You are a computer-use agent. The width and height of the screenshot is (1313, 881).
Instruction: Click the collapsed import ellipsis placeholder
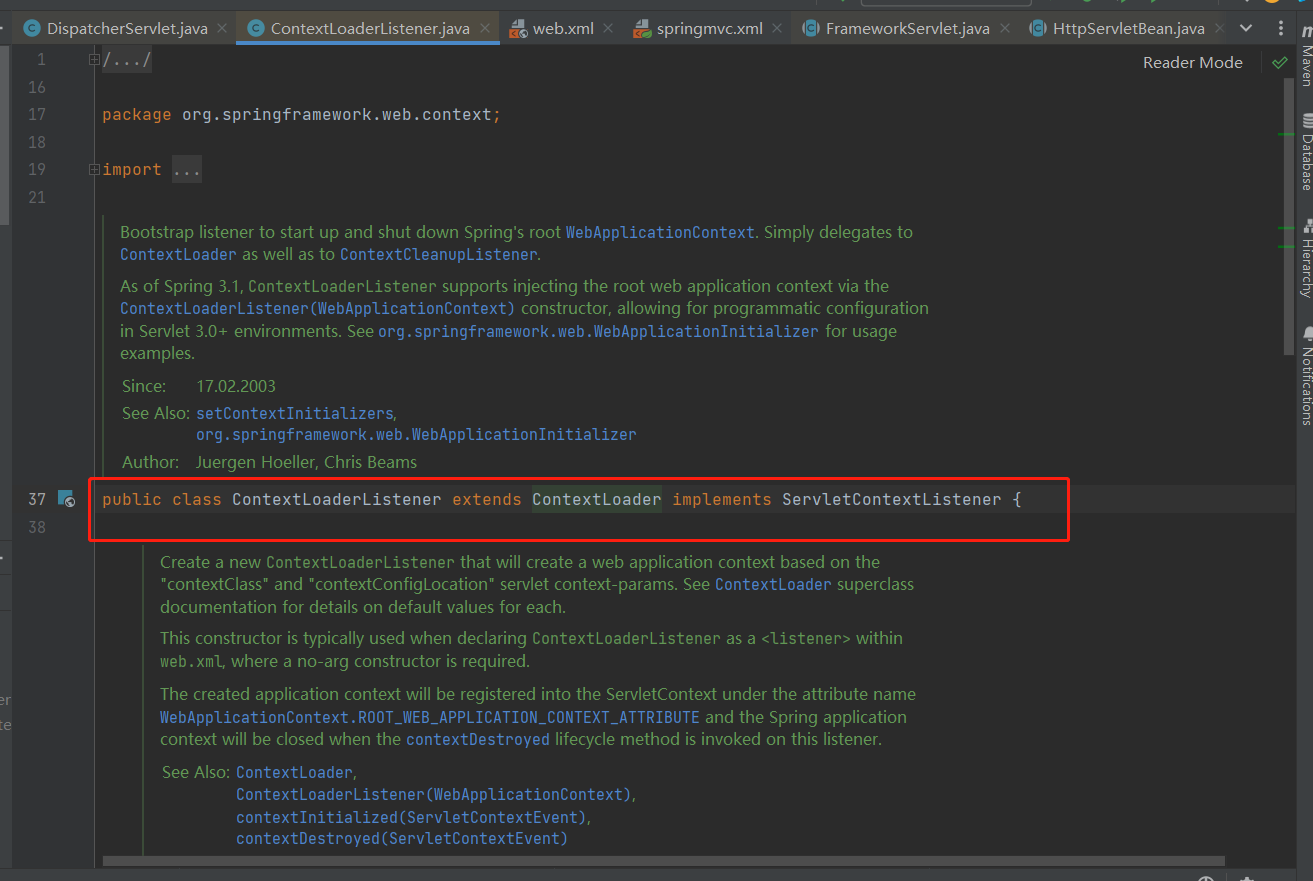pos(187,170)
